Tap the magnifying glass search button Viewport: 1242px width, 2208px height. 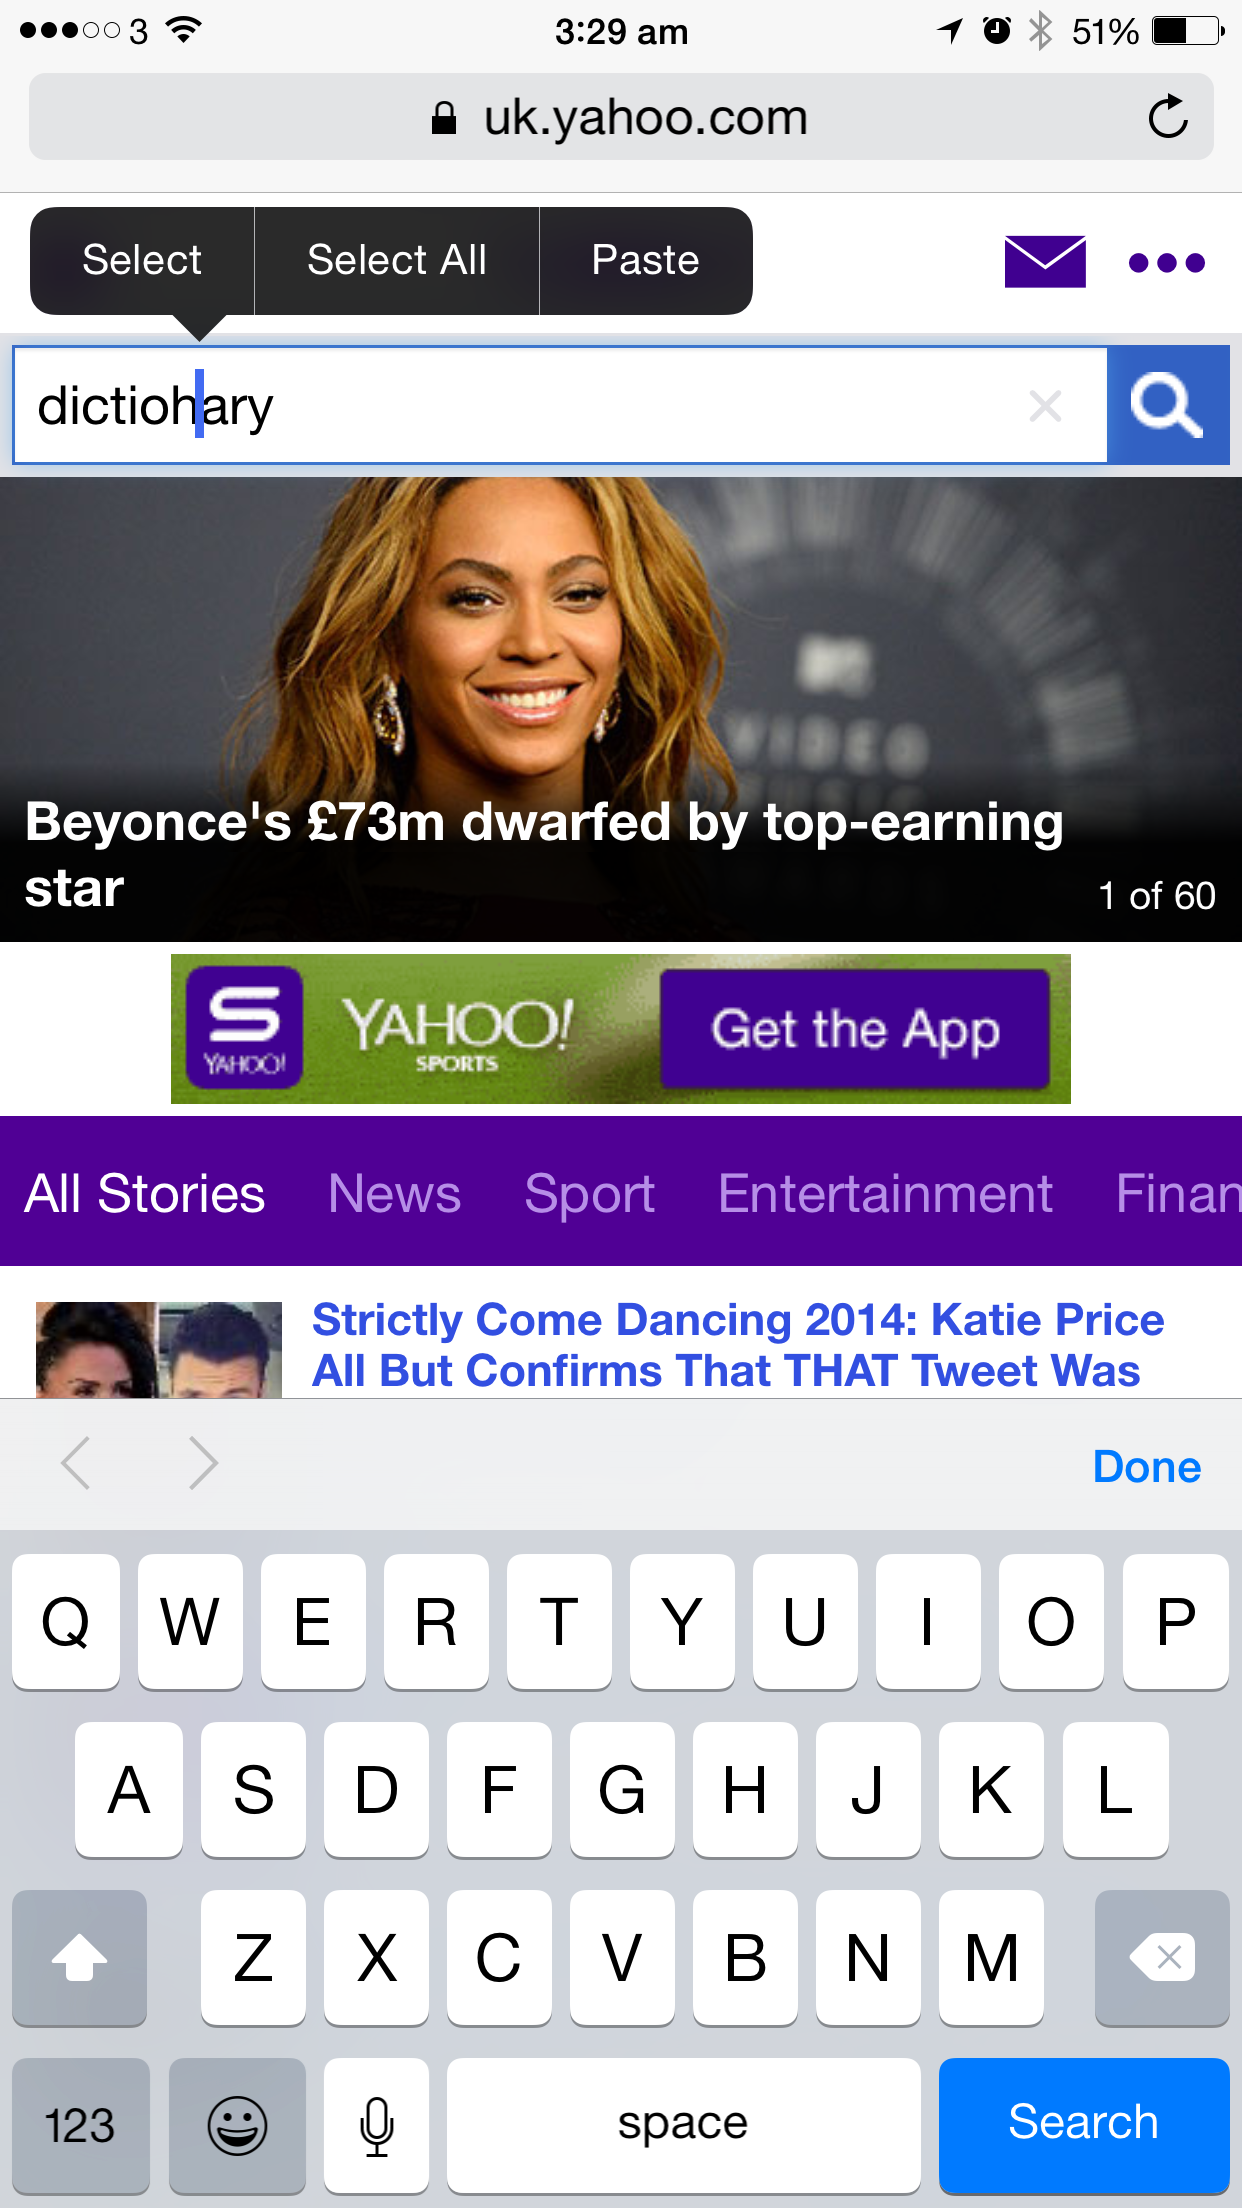click(x=1168, y=405)
